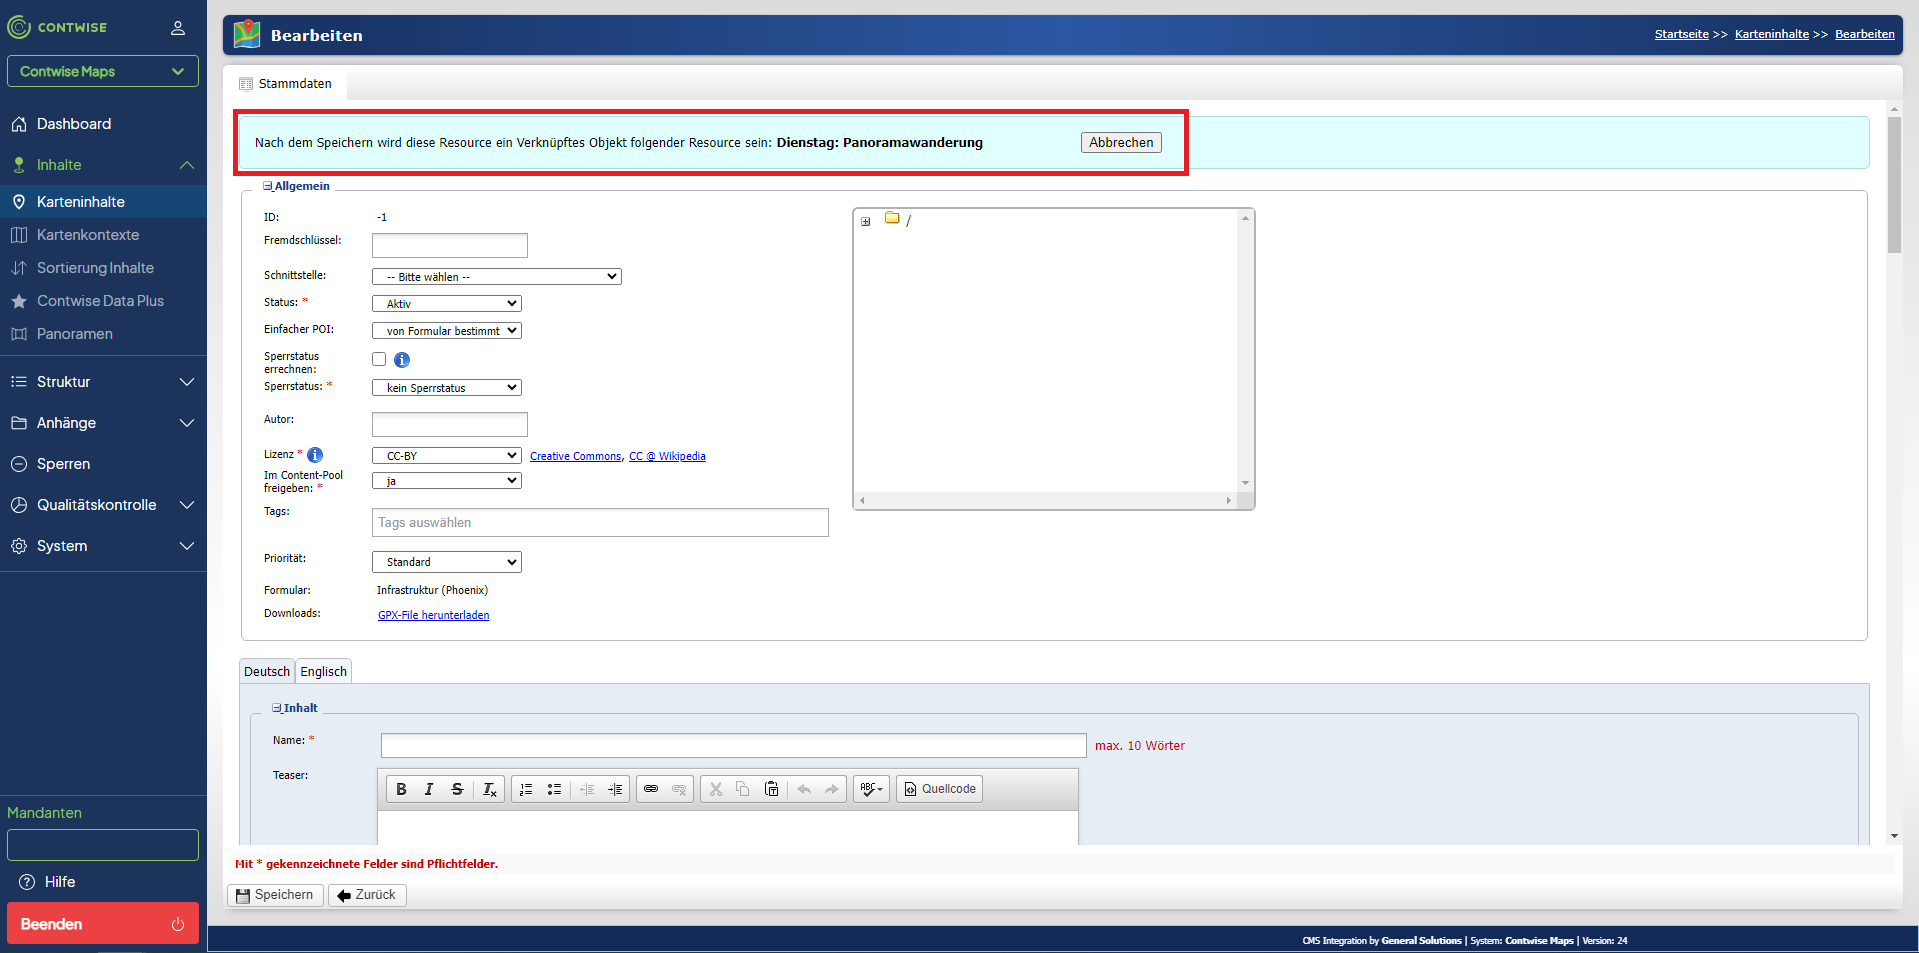Click Abbrechen in the linked-object notice
Image resolution: width=1919 pixels, height=953 pixels.
pyautogui.click(x=1121, y=142)
